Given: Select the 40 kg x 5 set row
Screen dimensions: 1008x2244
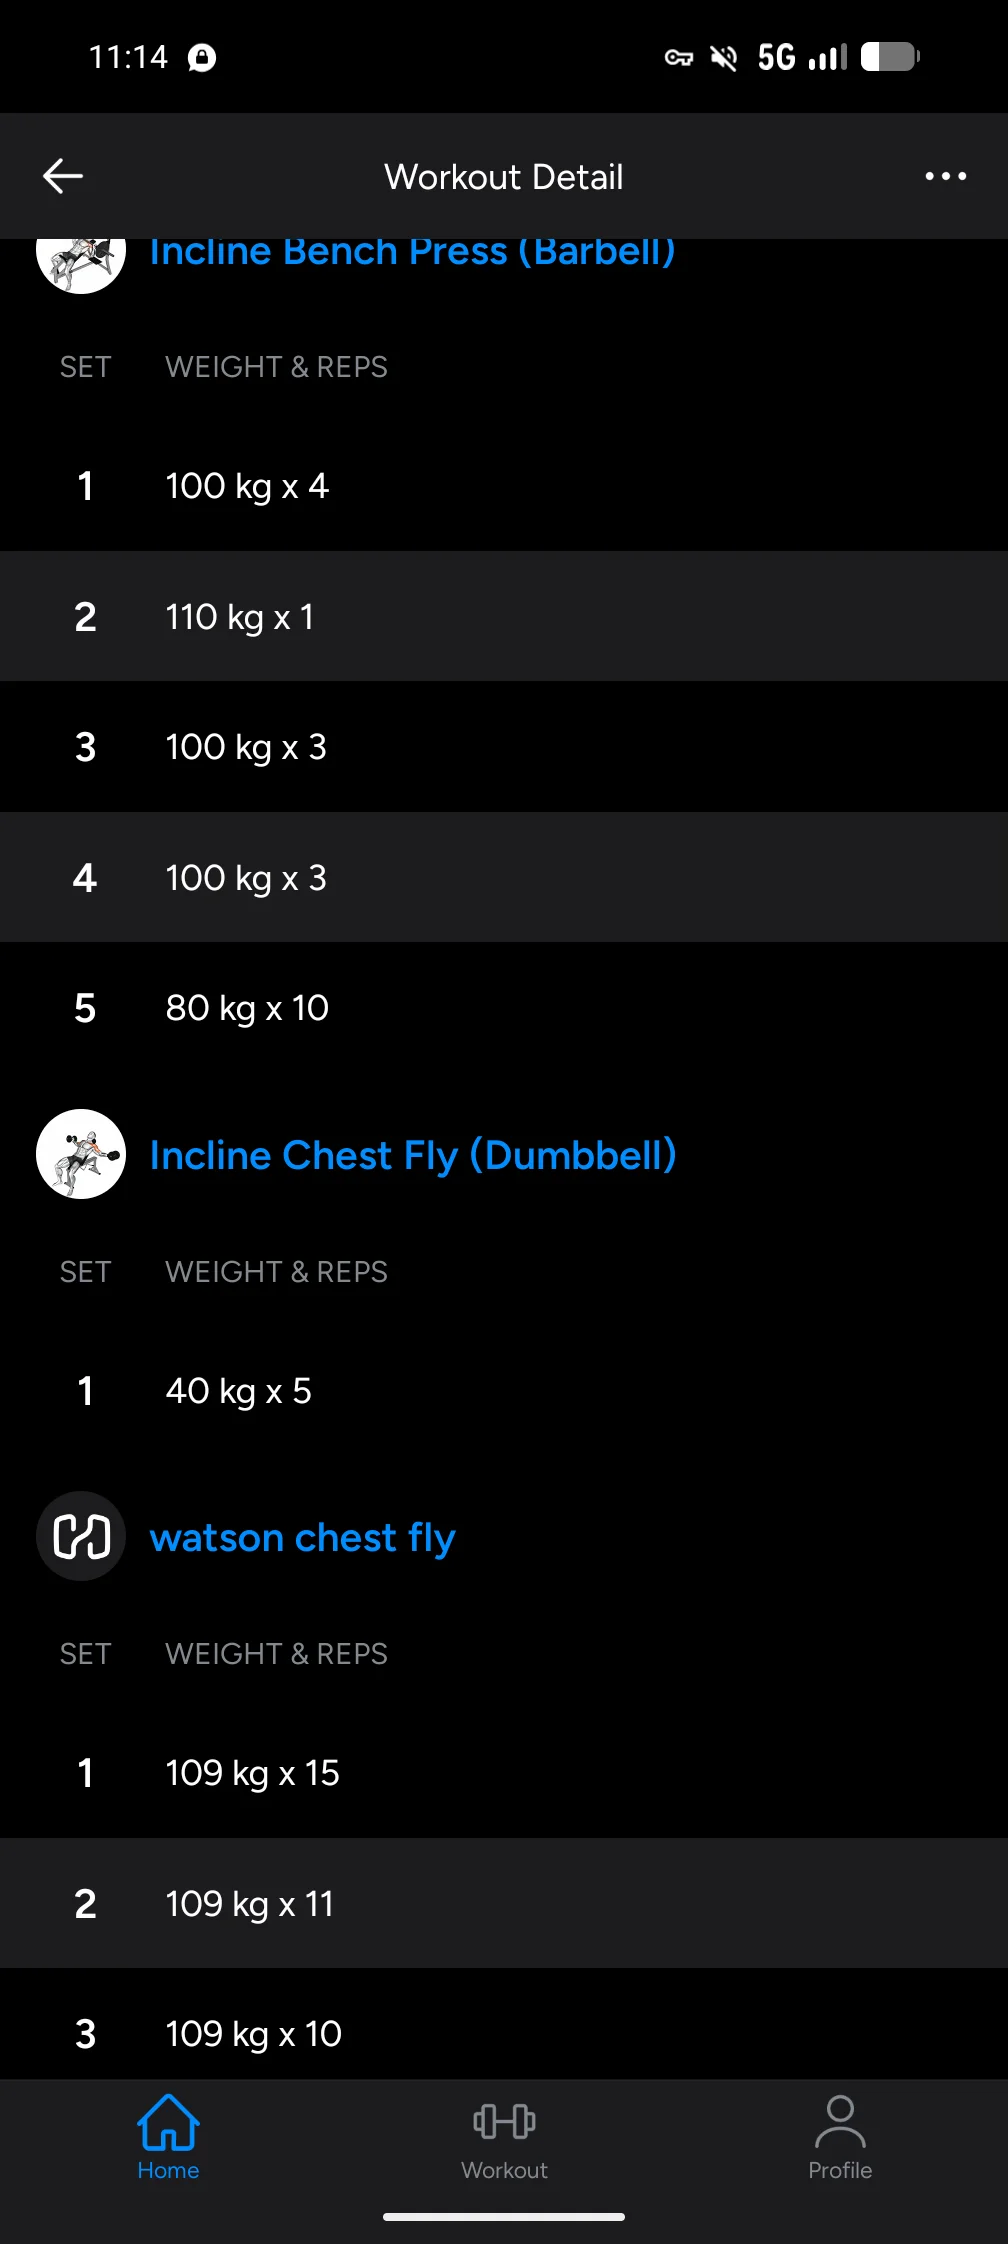Looking at the screenshot, I should click(504, 1391).
